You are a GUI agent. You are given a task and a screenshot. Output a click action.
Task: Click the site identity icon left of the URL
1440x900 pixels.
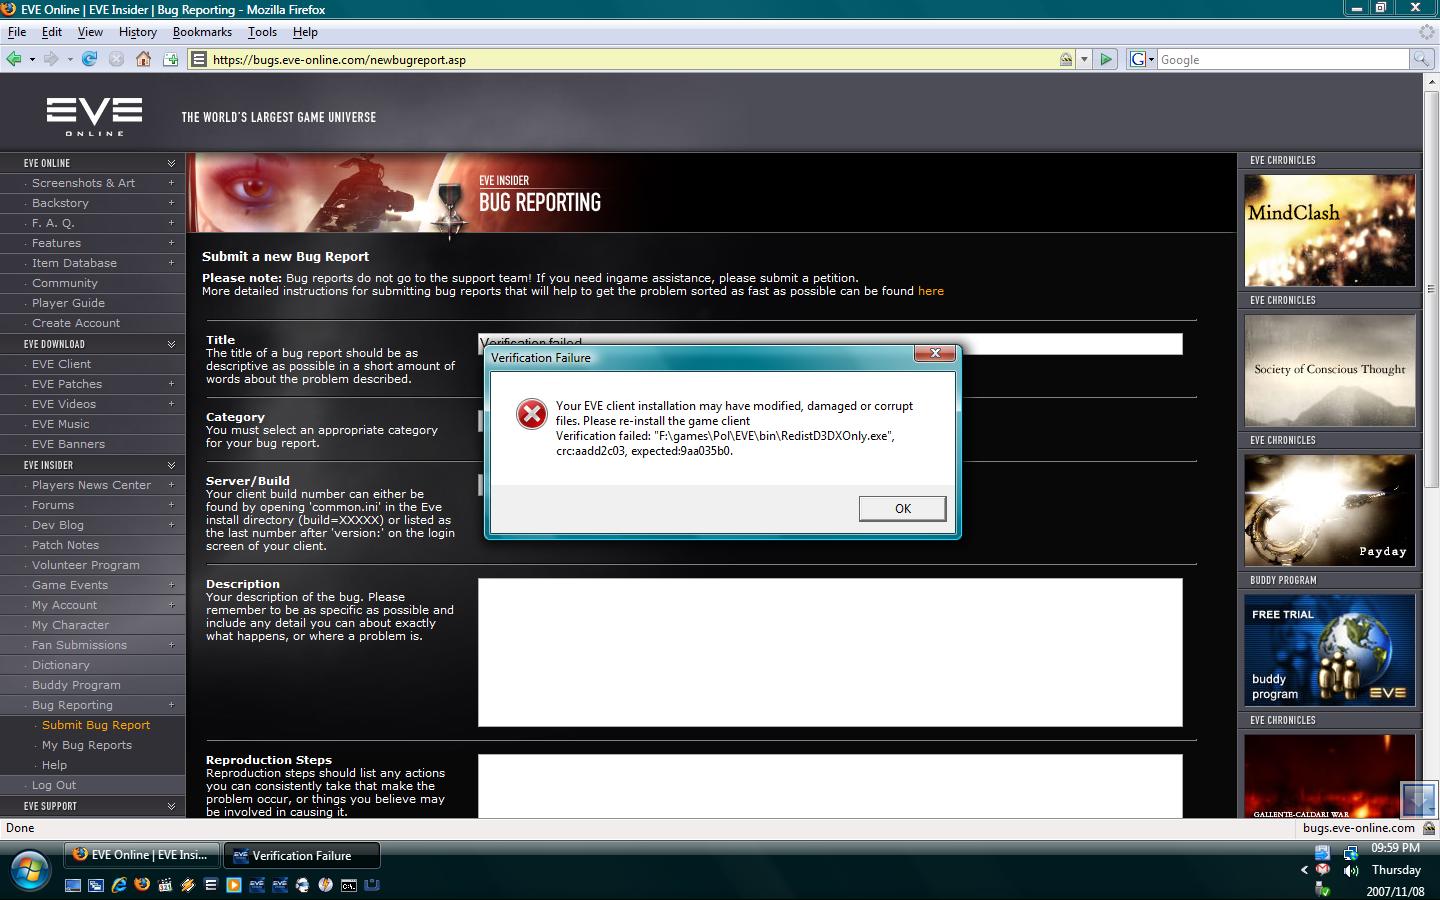pyautogui.click(x=199, y=59)
